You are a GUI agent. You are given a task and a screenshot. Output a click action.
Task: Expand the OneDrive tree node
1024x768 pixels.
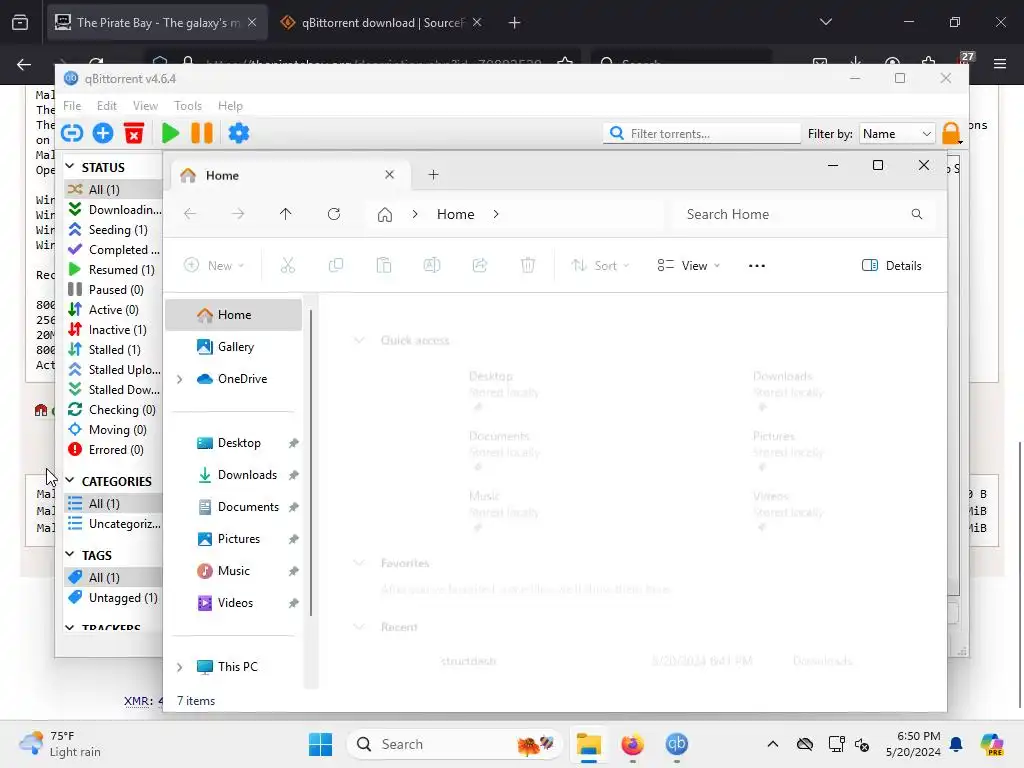click(x=180, y=379)
